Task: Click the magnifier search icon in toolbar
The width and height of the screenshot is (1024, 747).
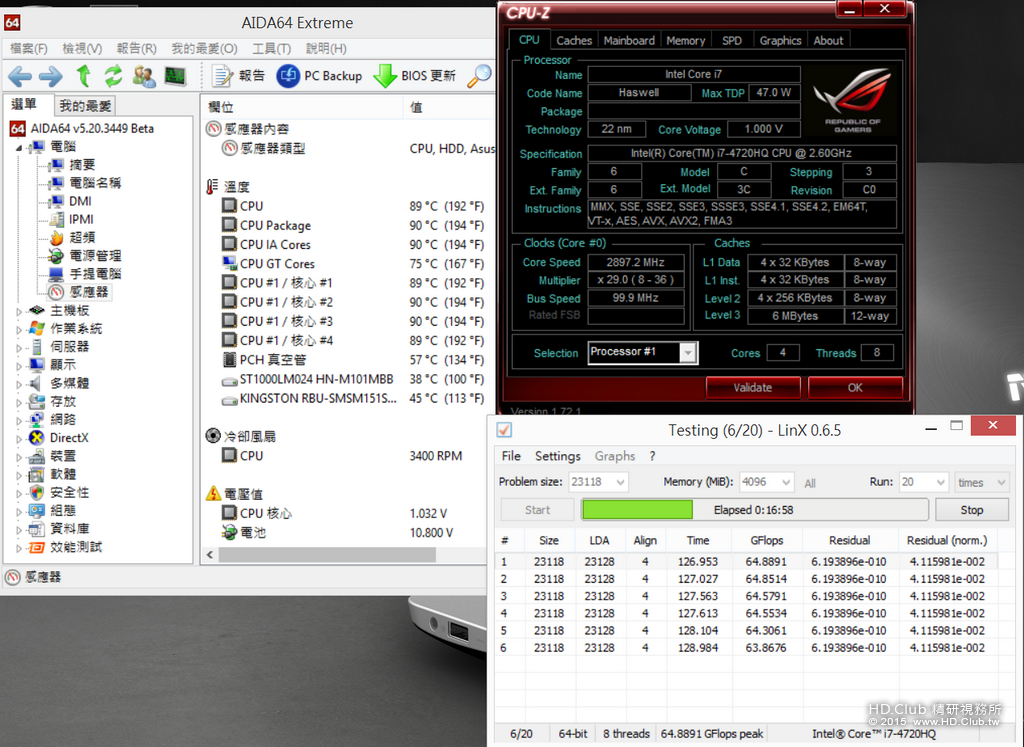Action: pos(479,76)
